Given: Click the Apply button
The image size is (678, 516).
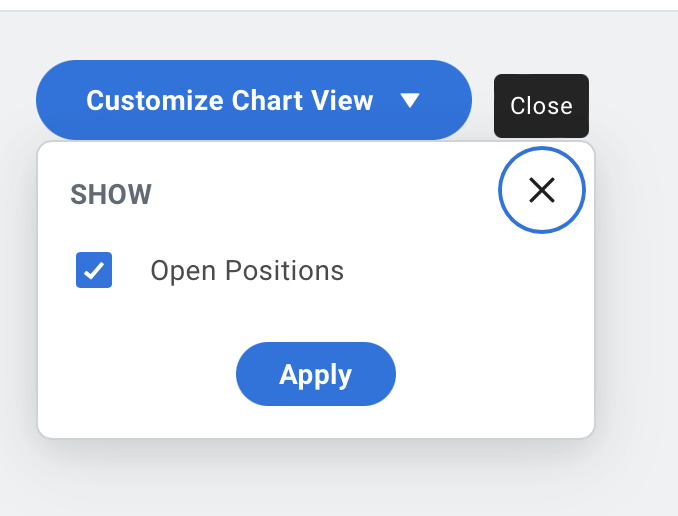Looking at the screenshot, I should click(x=316, y=374).
